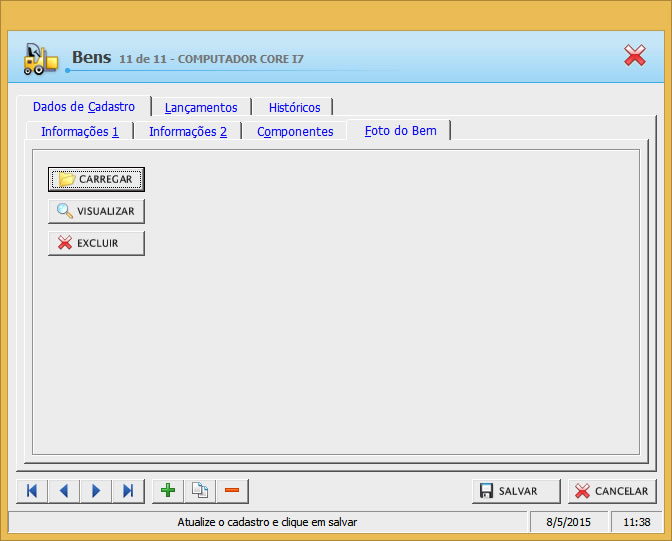Select the Foto do Bem subtab
This screenshot has height=541, width=672.
click(400, 131)
